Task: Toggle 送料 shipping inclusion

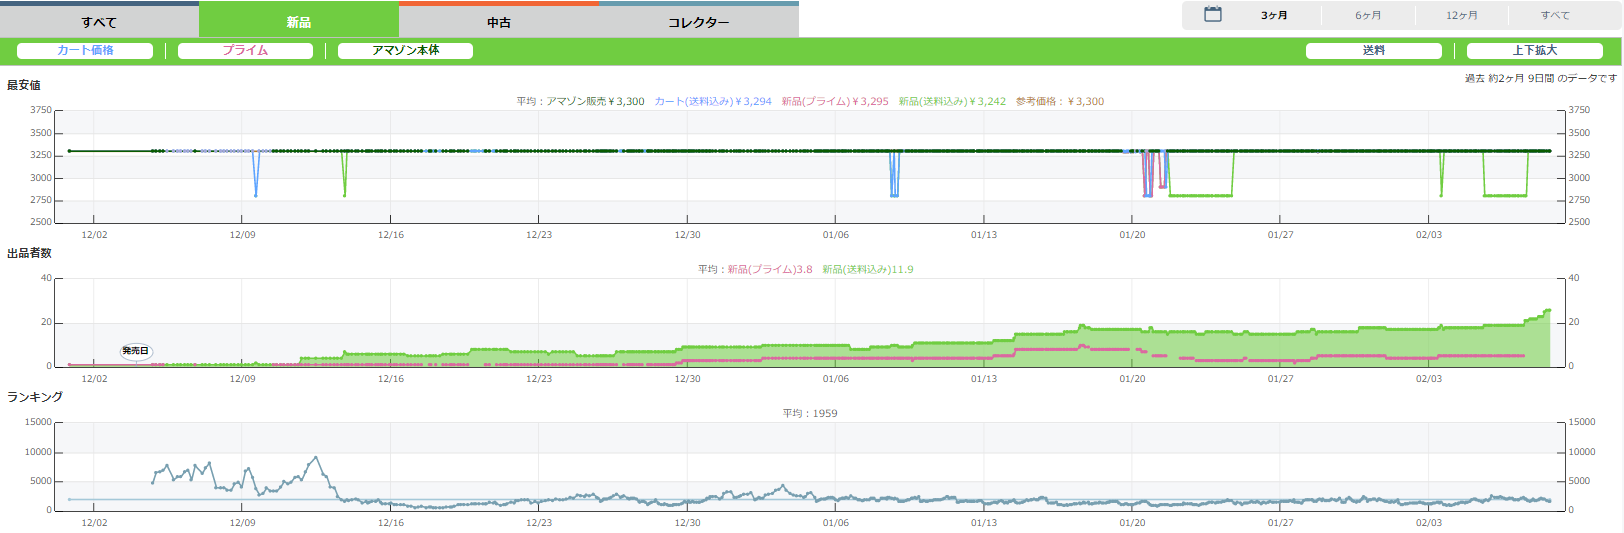Action: tap(1373, 50)
